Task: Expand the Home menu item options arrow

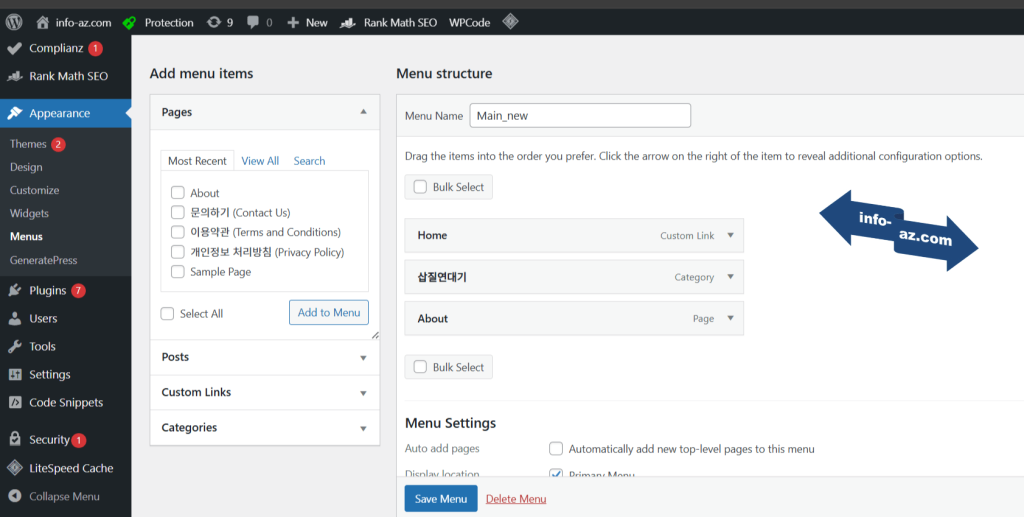Action: tap(730, 236)
